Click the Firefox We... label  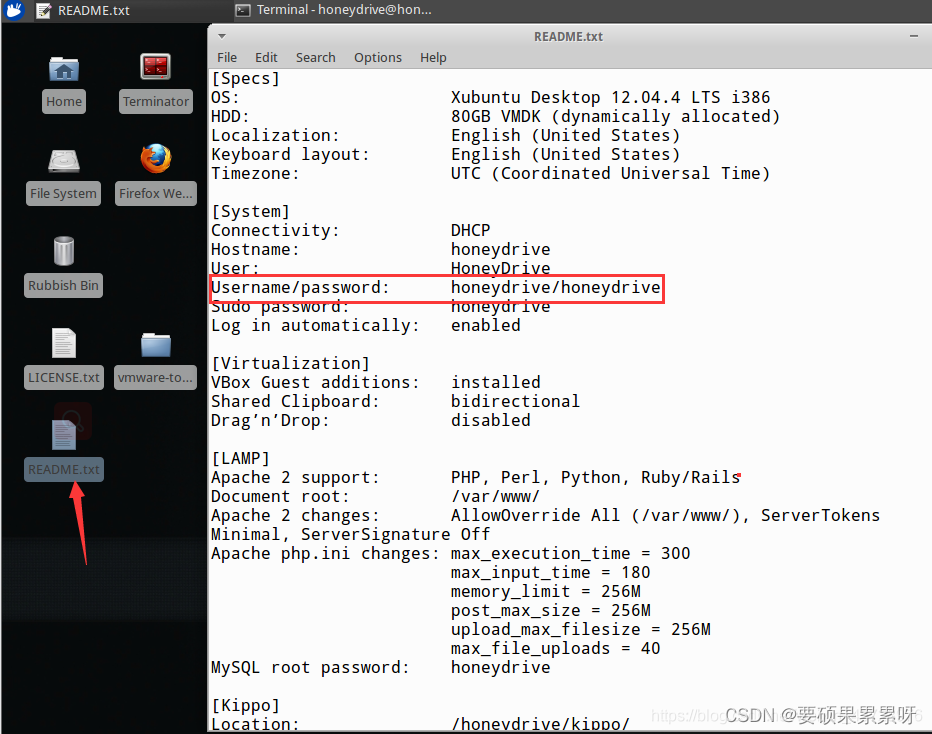156,194
